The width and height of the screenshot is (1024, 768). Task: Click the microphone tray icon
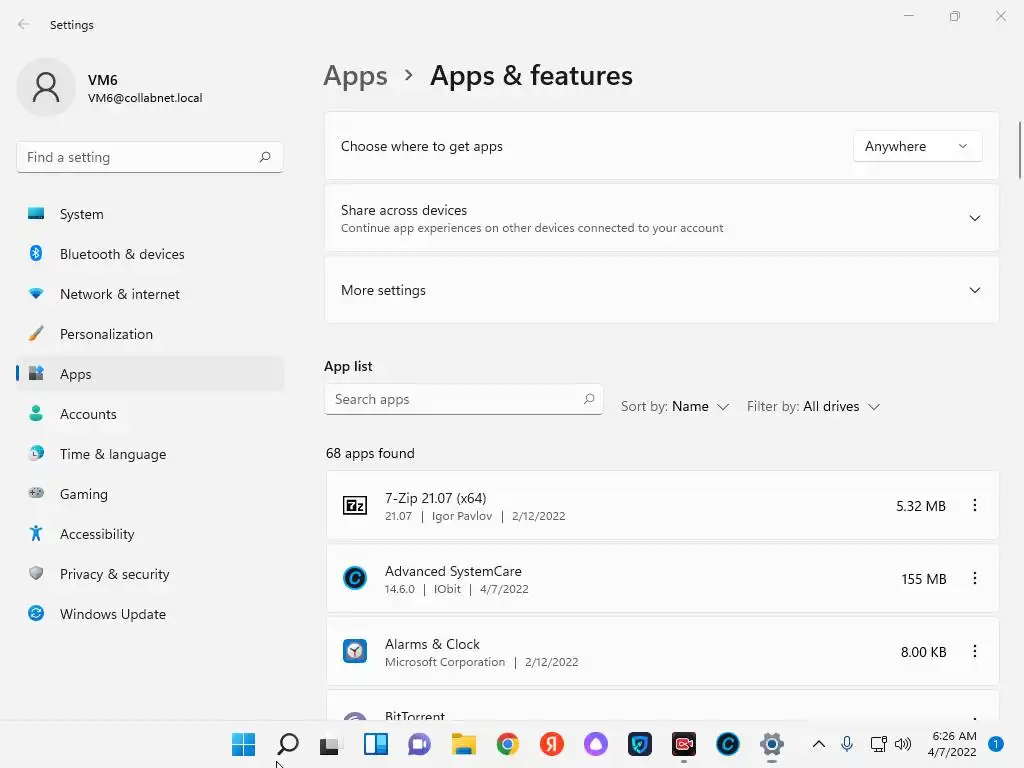[x=847, y=744]
